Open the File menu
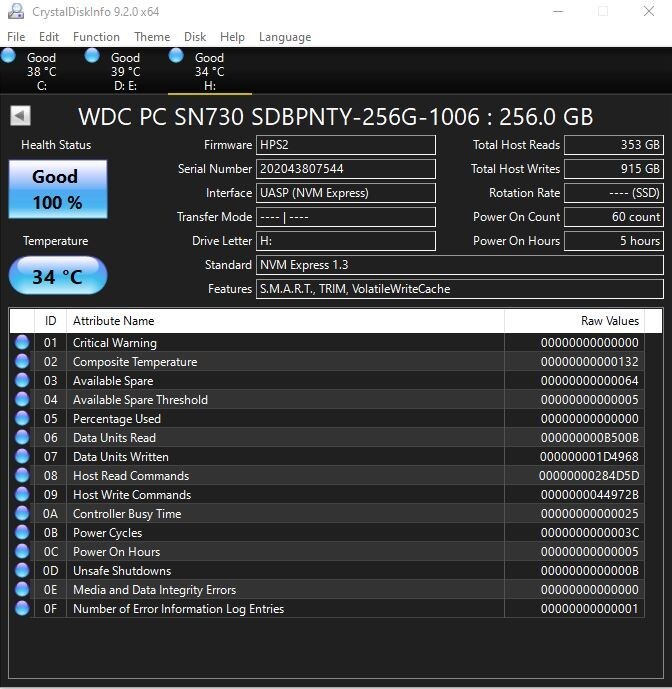Viewport: 672px width, 689px height. 16,37
